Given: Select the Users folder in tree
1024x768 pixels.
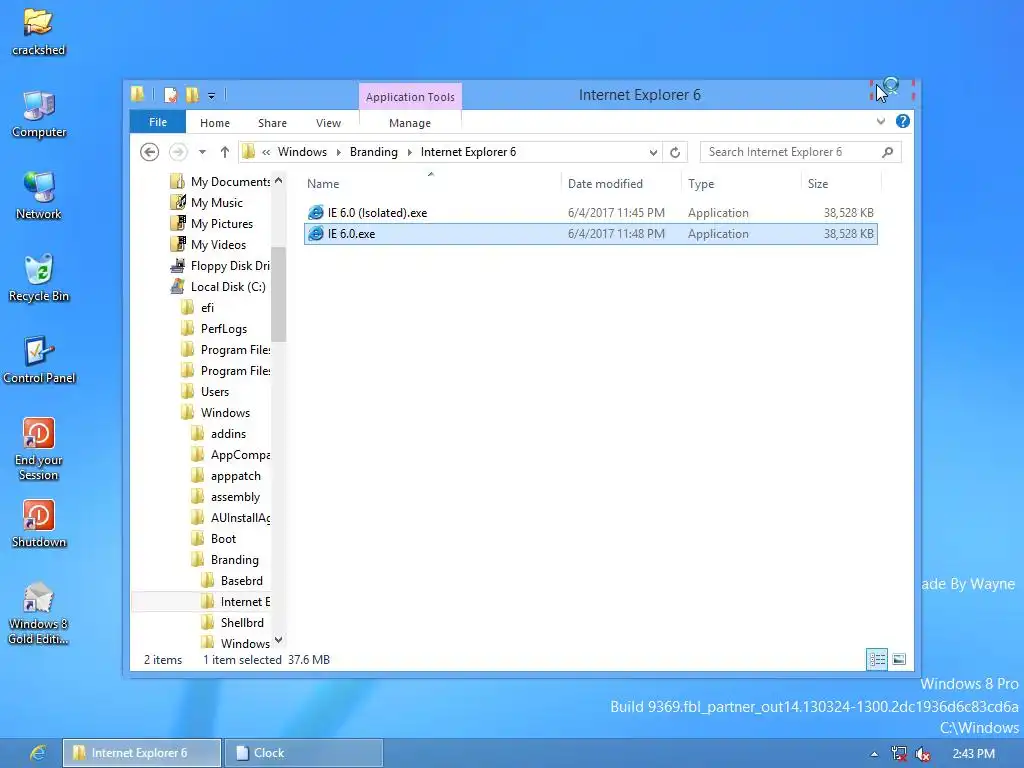Looking at the screenshot, I should [x=205, y=392].
